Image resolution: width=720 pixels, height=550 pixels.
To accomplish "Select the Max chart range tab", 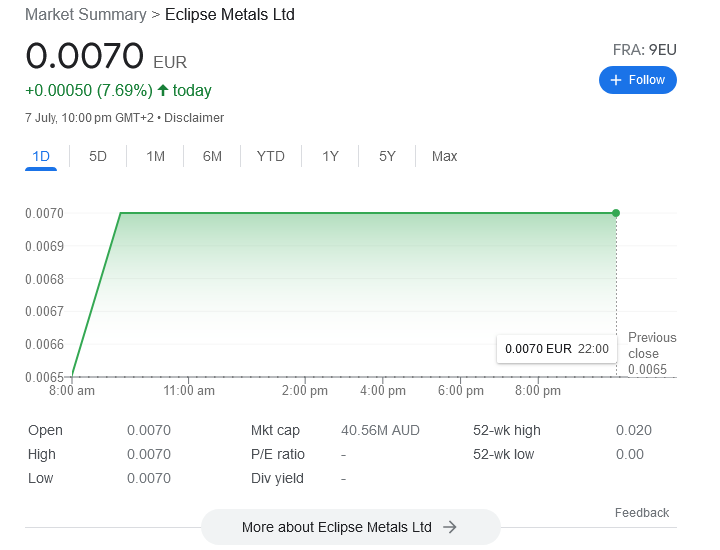I will 444,157.
